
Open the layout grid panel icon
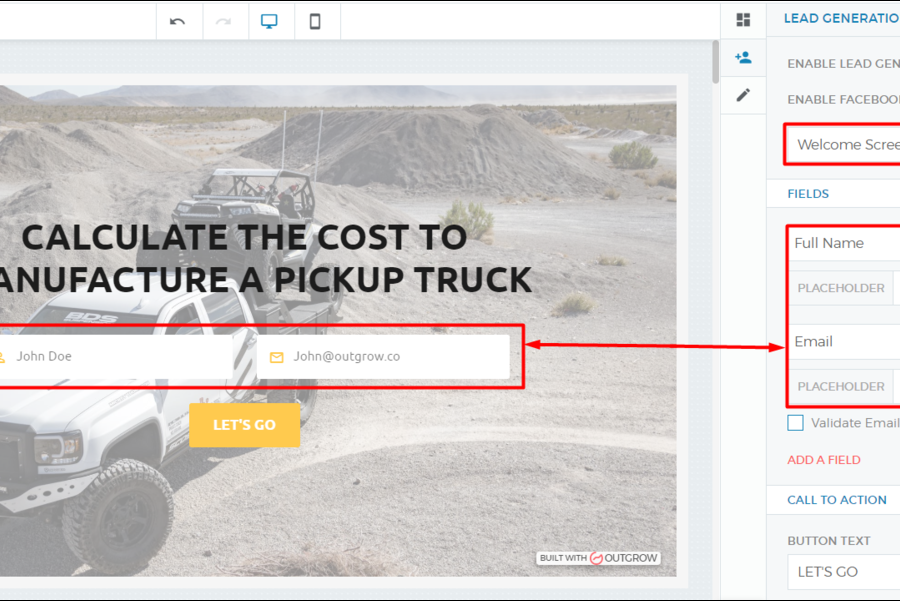click(x=743, y=20)
